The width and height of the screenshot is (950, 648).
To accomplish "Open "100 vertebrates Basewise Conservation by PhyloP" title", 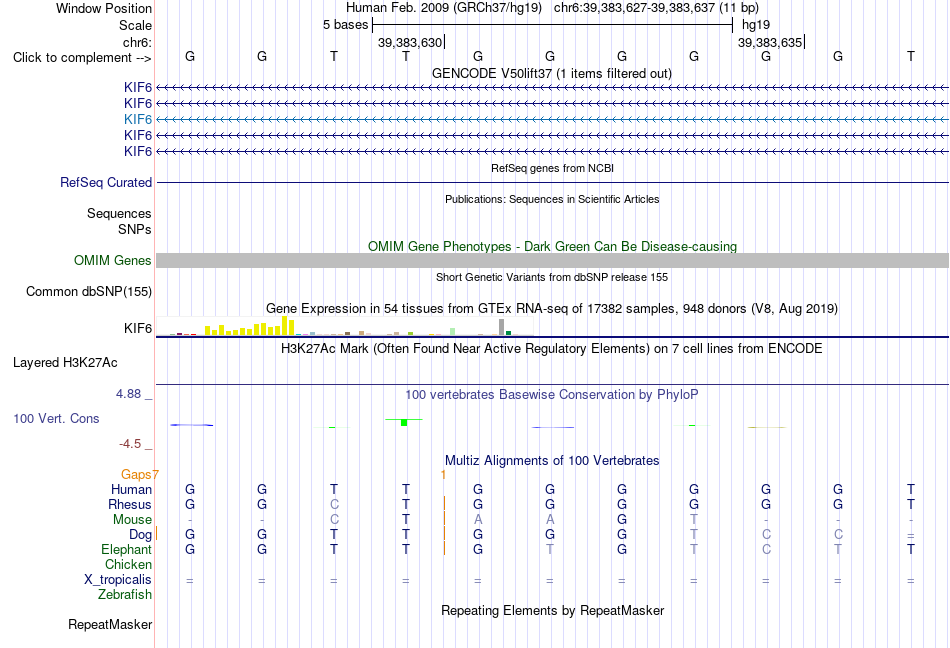I will tap(552, 394).
